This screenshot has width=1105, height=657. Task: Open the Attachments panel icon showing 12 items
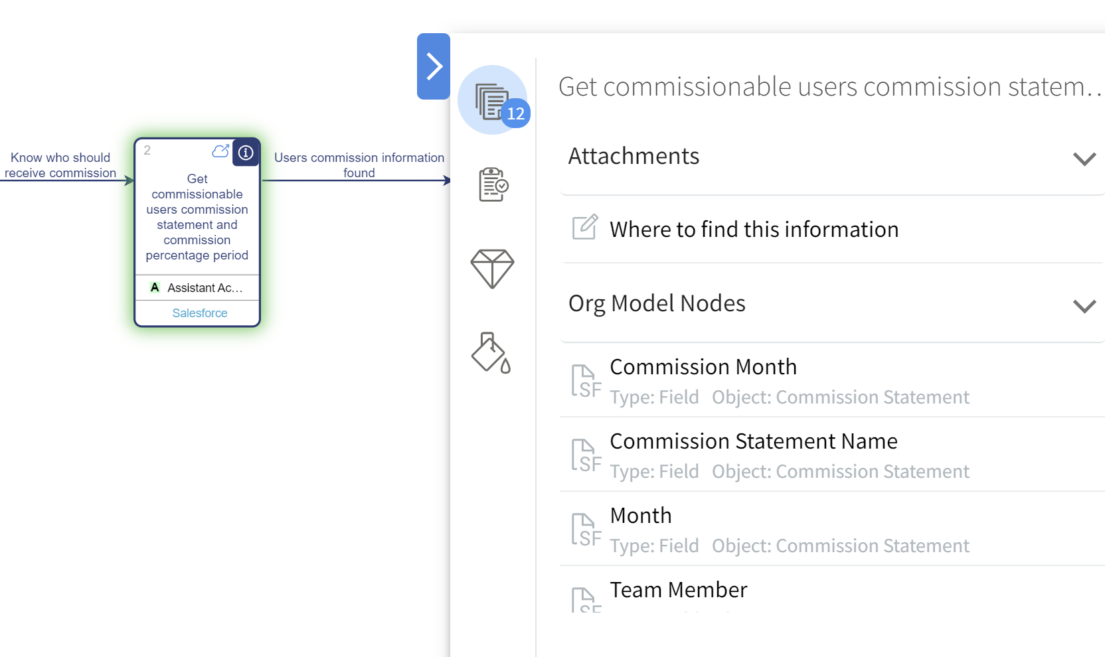click(492, 96)
